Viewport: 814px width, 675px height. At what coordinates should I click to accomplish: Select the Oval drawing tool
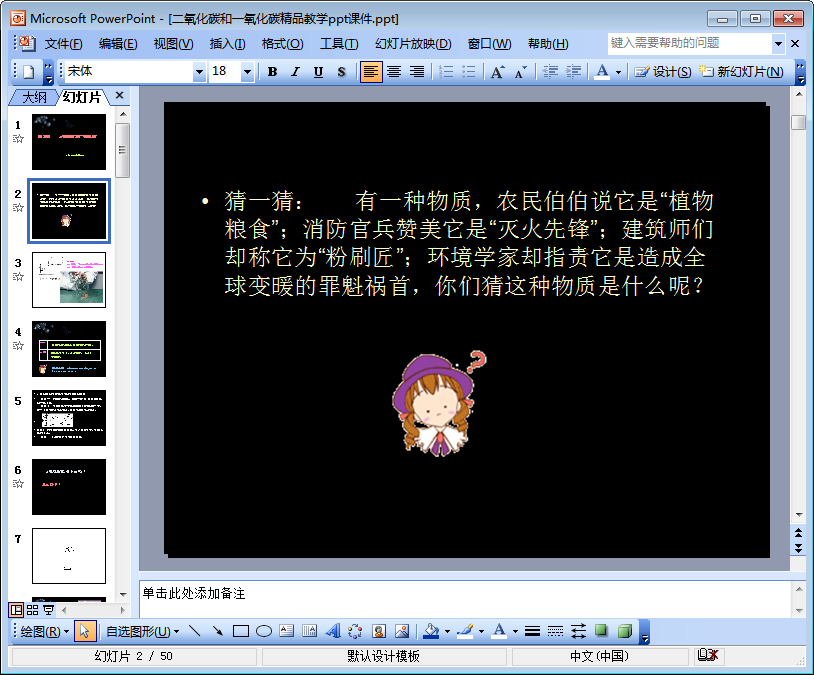click(264, 631)
